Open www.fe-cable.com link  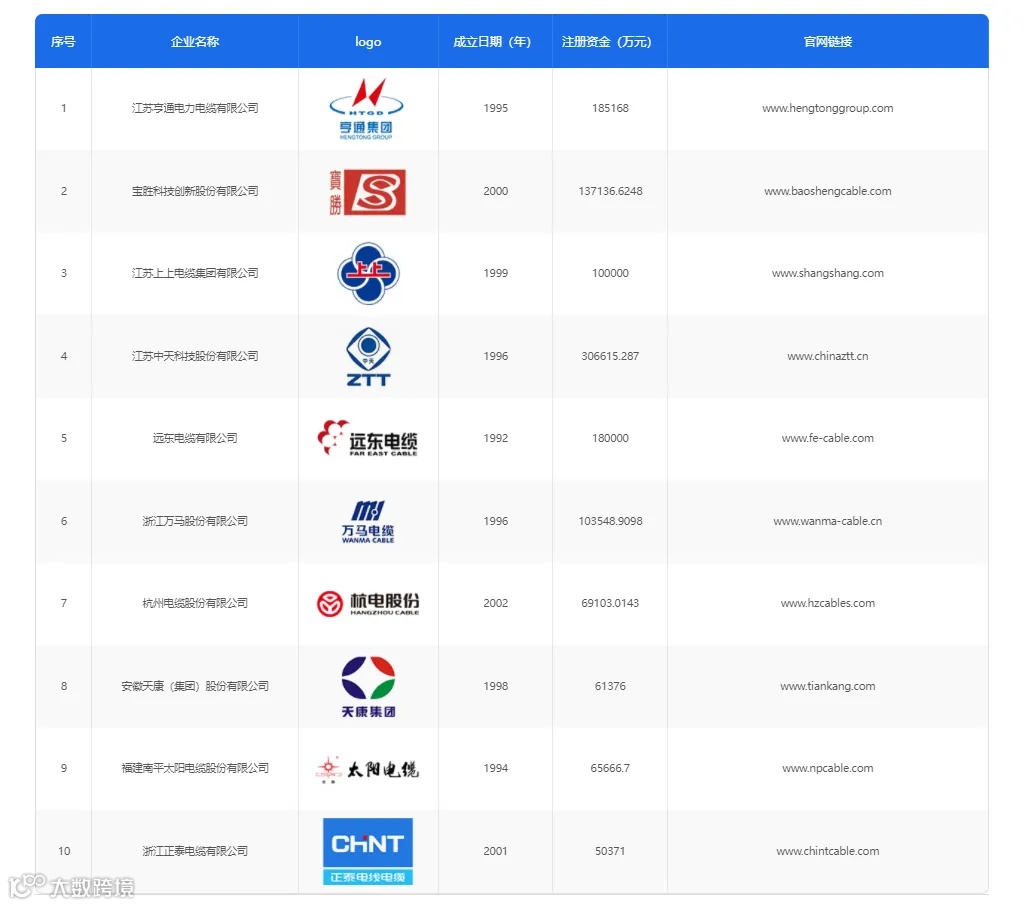pyautogui.click(x=827, y=438)
